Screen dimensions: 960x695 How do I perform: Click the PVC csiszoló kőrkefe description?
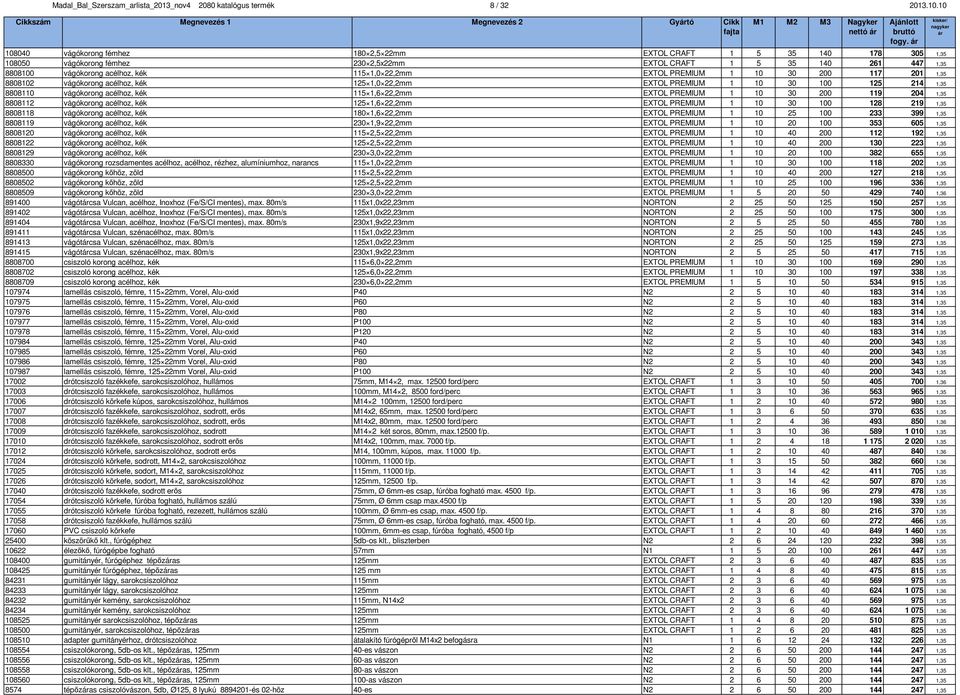(99, 531)
